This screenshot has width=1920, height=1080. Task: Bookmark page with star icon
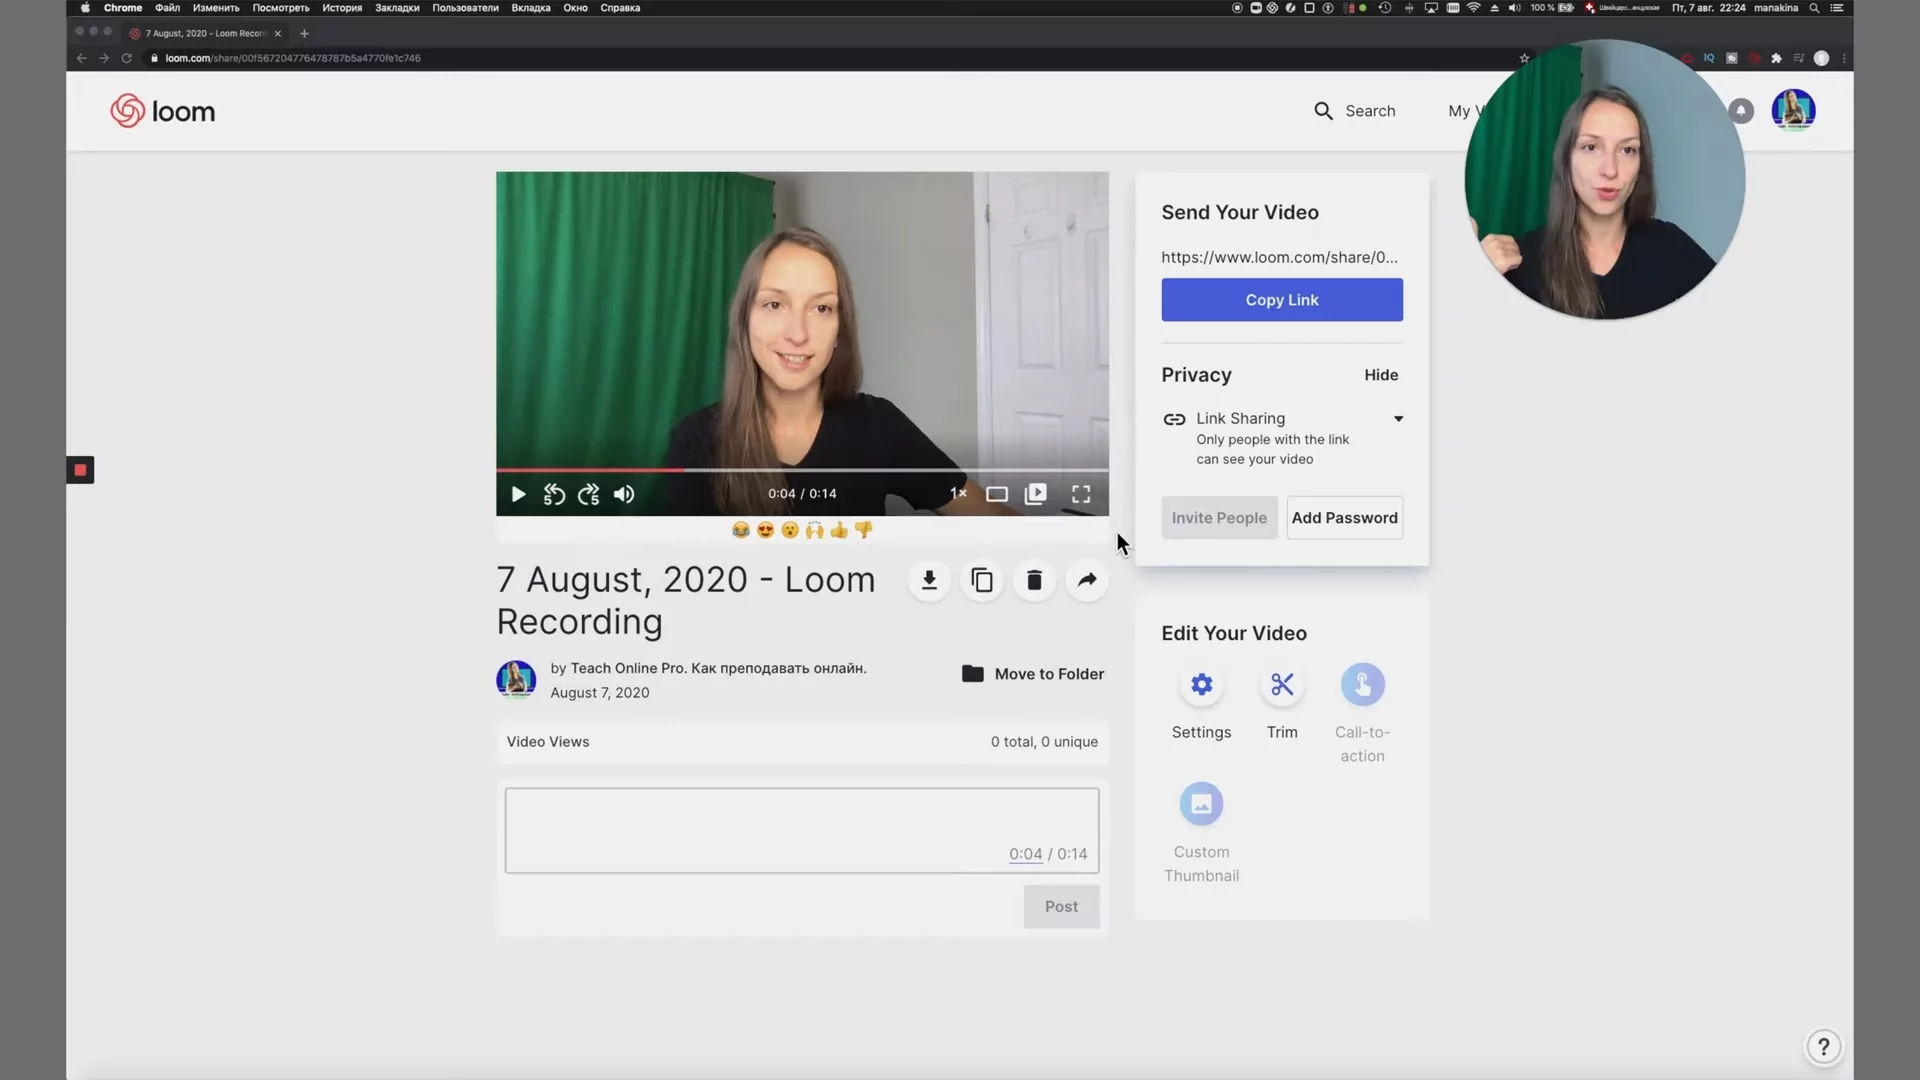1524,58
